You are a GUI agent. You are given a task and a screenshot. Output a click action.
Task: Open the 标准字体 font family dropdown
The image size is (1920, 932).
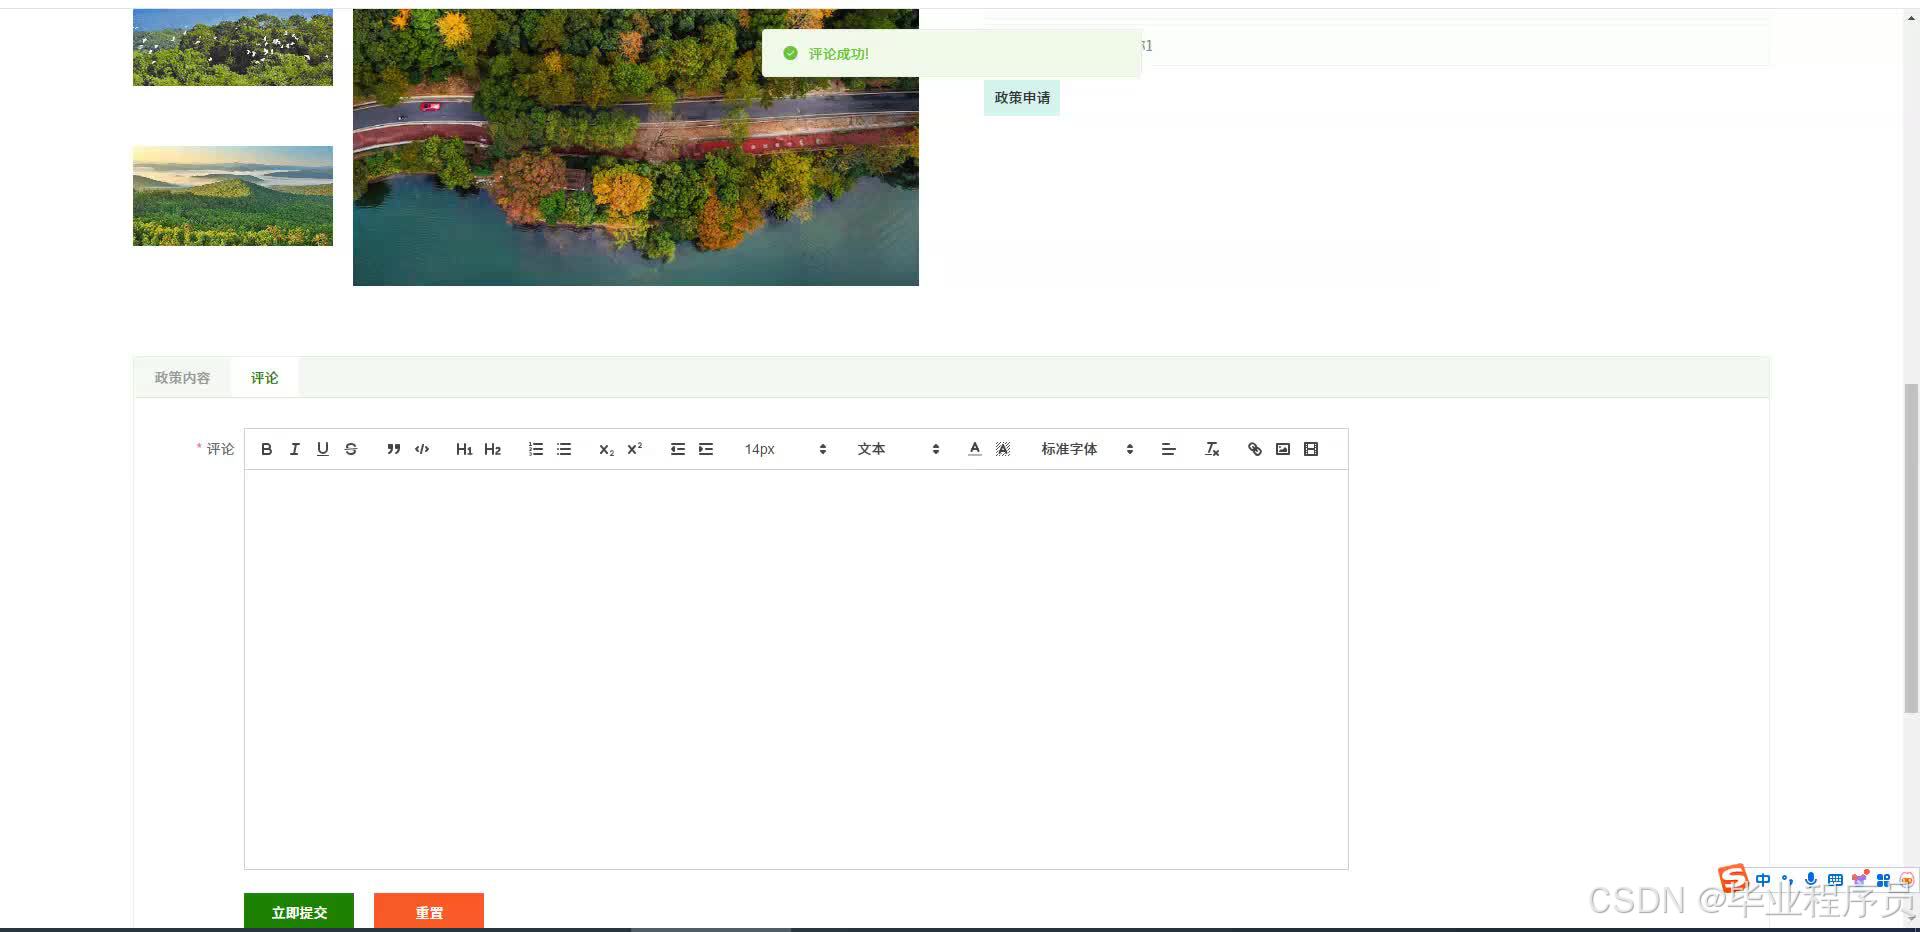pyautogui.click(x=1087, y=449)
